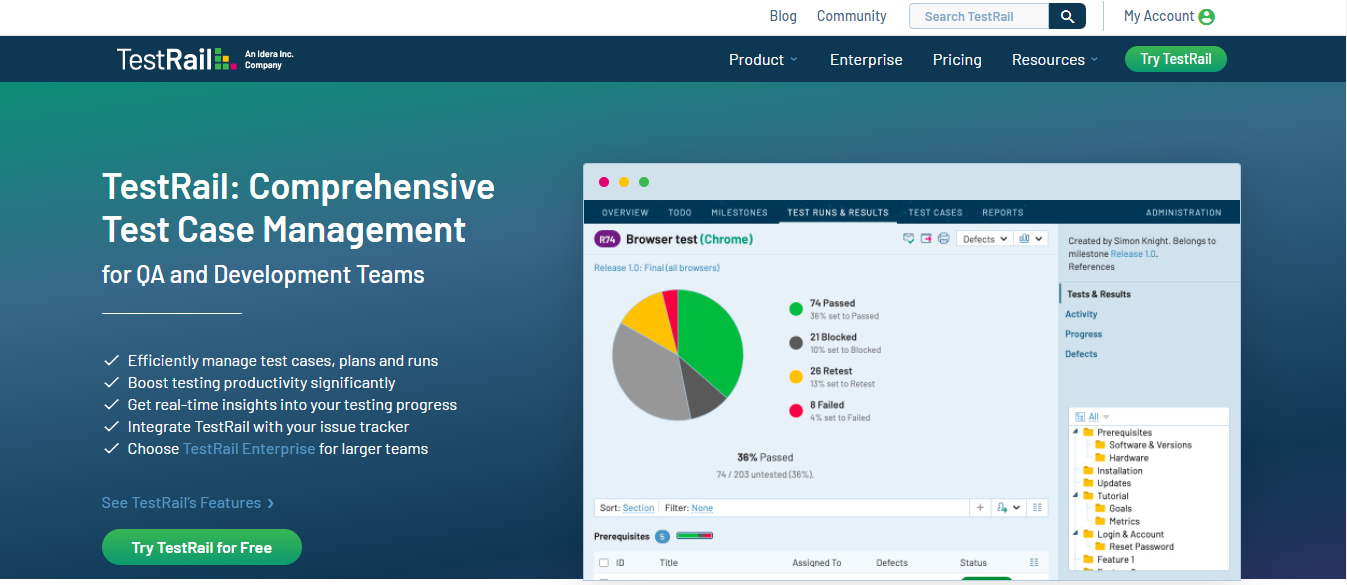Open the Community link
Screen dimensions: 1347x585
[852, 16]
